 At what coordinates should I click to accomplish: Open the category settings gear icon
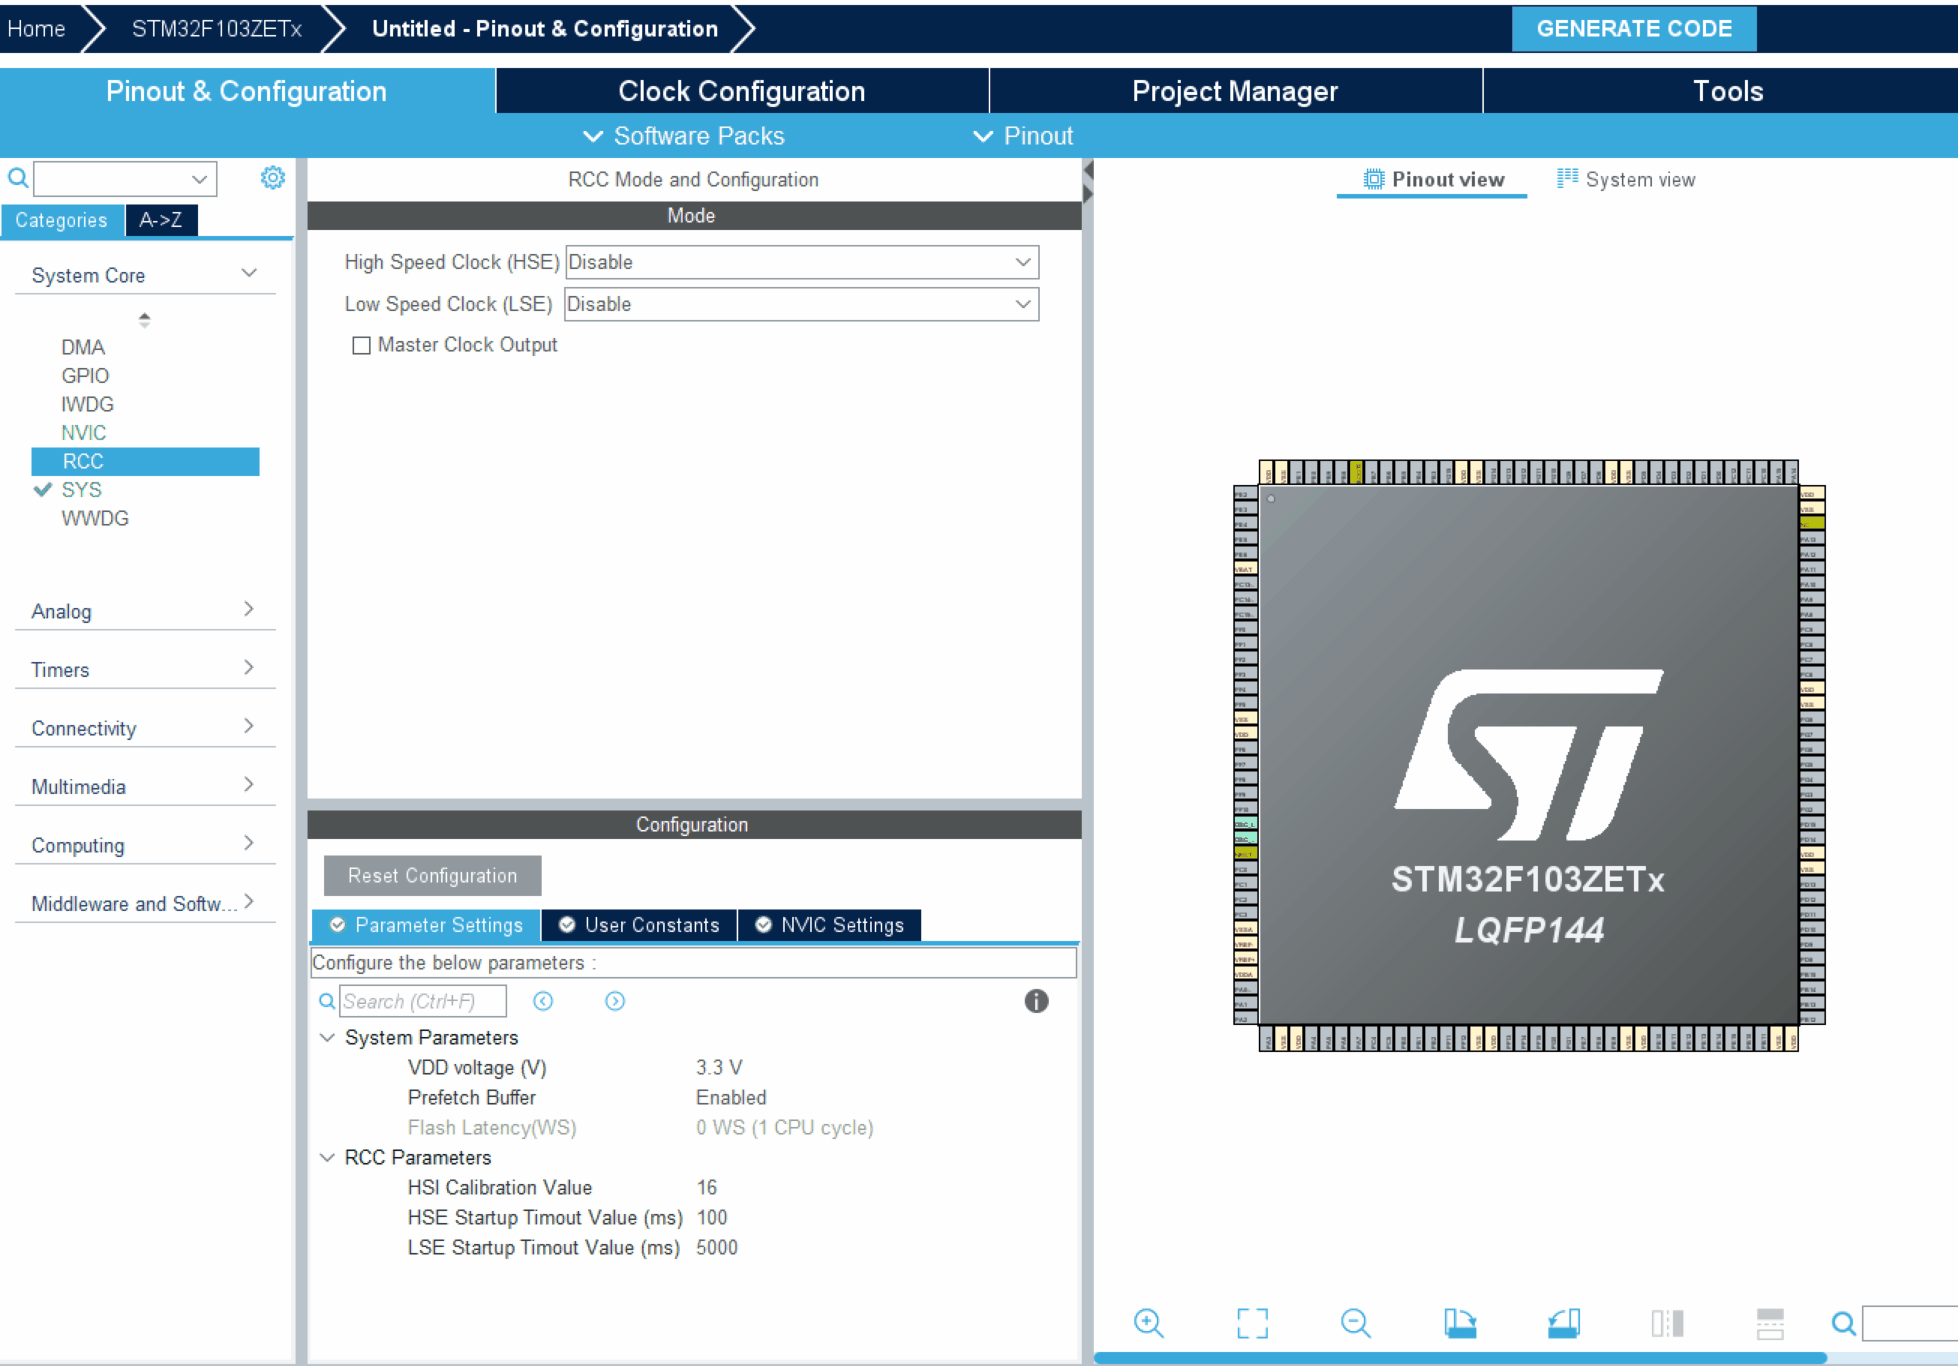tap(273, 178)
